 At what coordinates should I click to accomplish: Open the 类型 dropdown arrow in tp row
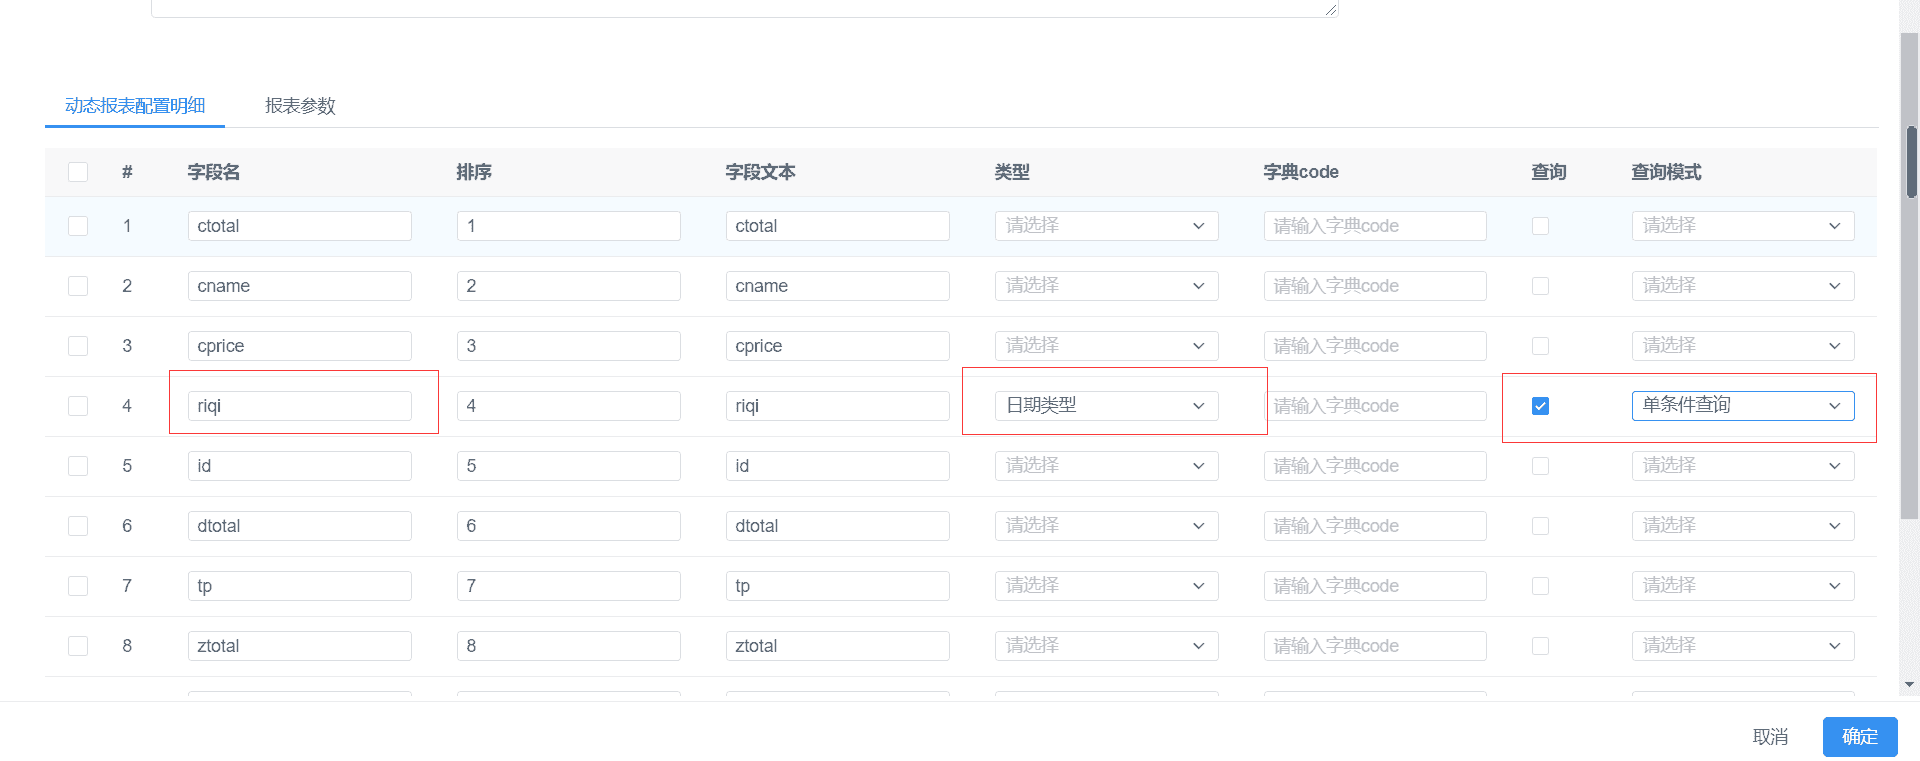click(x=1198, y=586)
